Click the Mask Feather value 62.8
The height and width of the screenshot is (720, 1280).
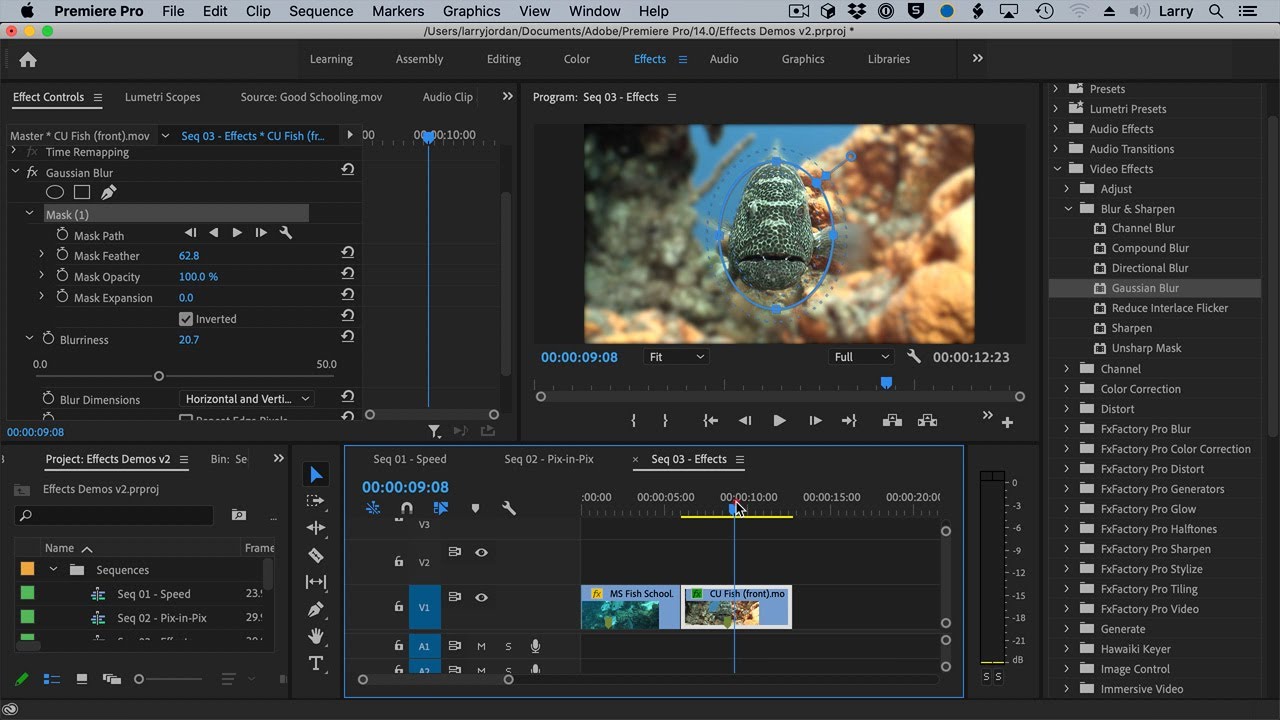[x=189, y=256]
